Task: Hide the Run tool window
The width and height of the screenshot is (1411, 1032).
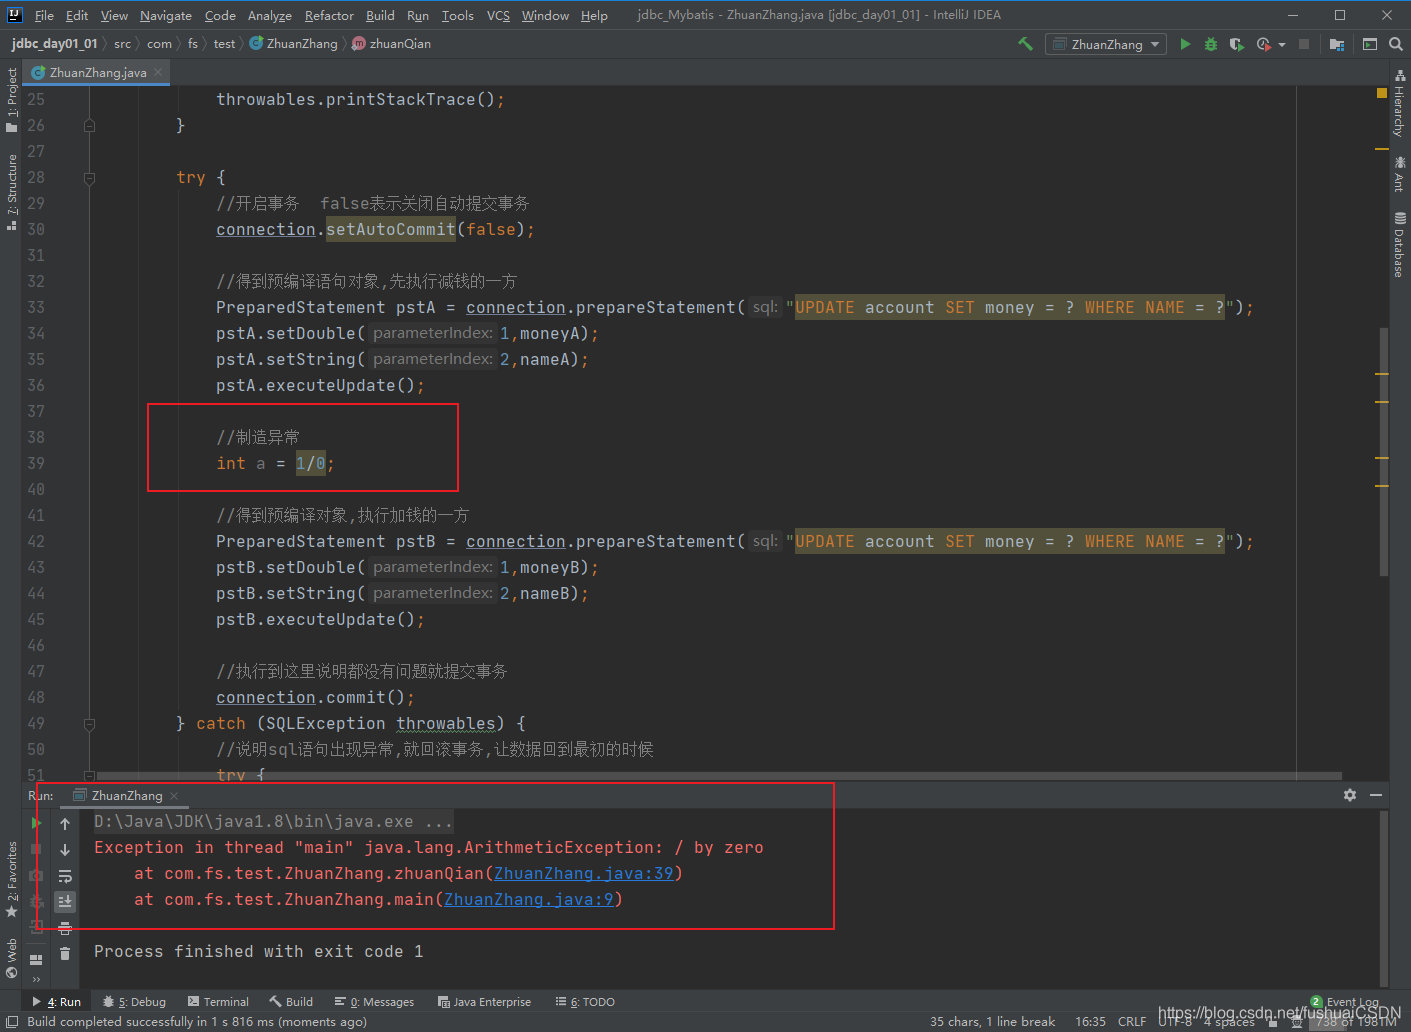Action: [x=1376, y=795]
